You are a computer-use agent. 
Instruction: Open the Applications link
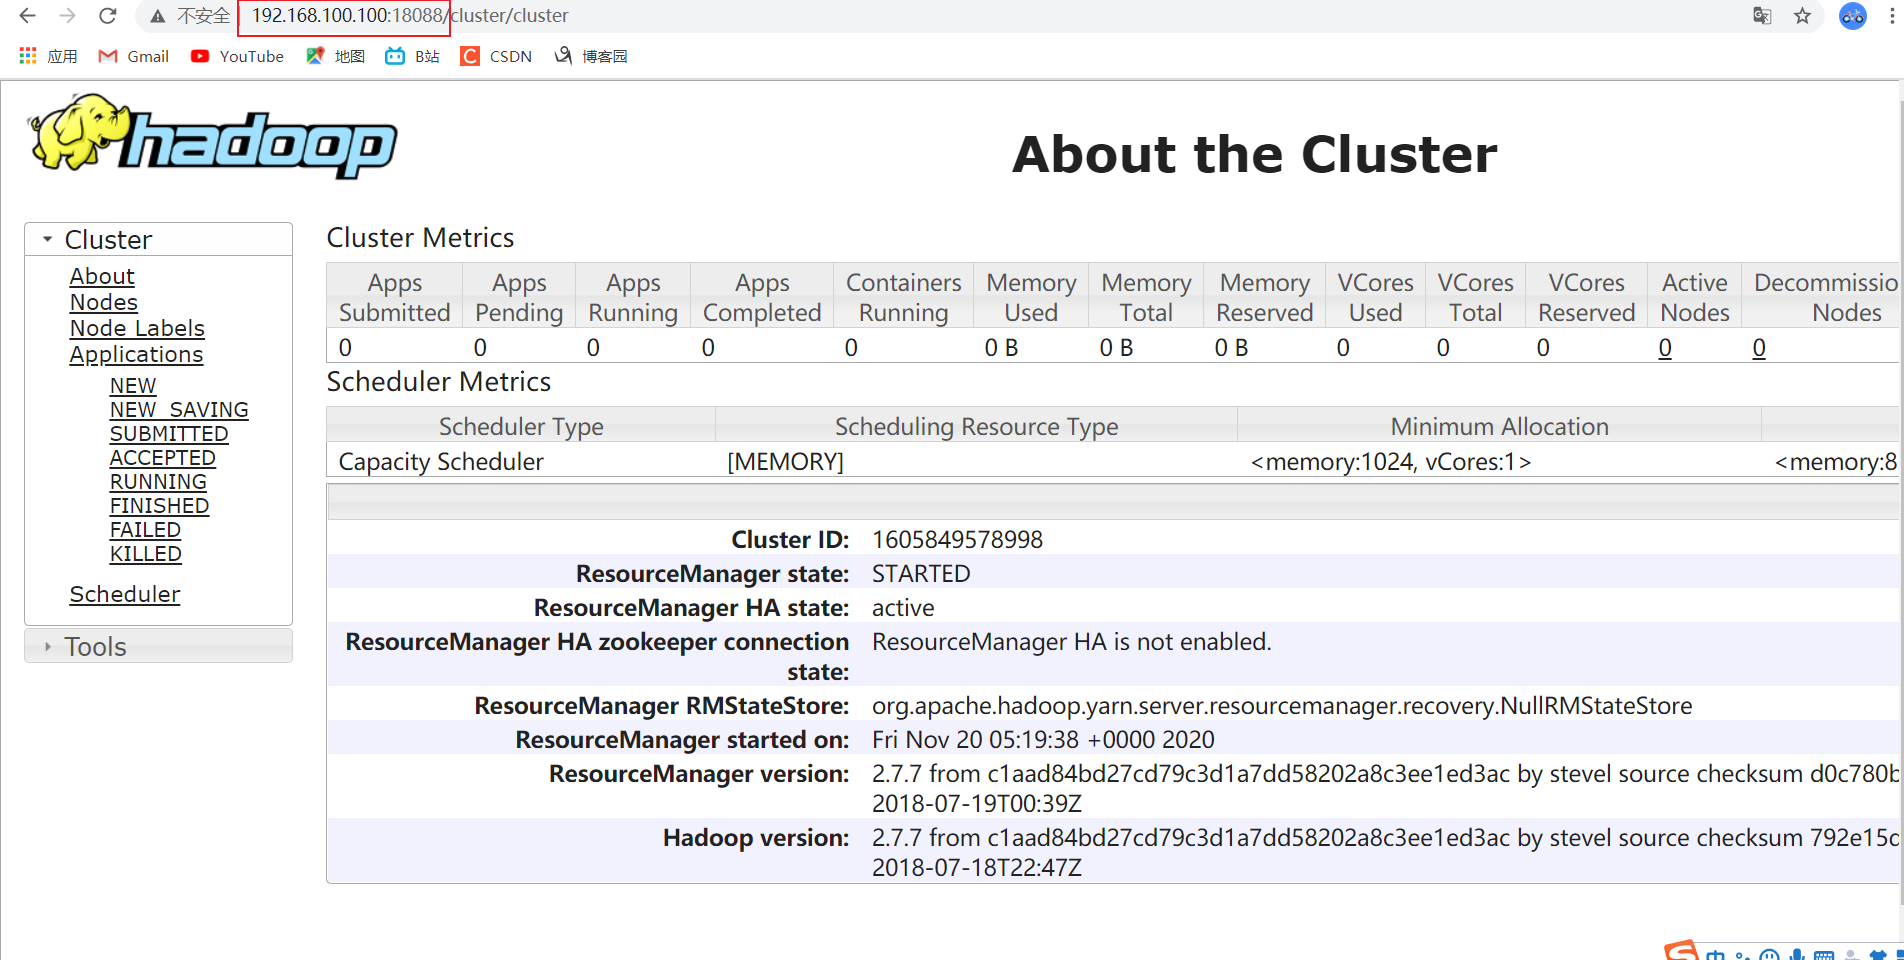click(136, 354)
